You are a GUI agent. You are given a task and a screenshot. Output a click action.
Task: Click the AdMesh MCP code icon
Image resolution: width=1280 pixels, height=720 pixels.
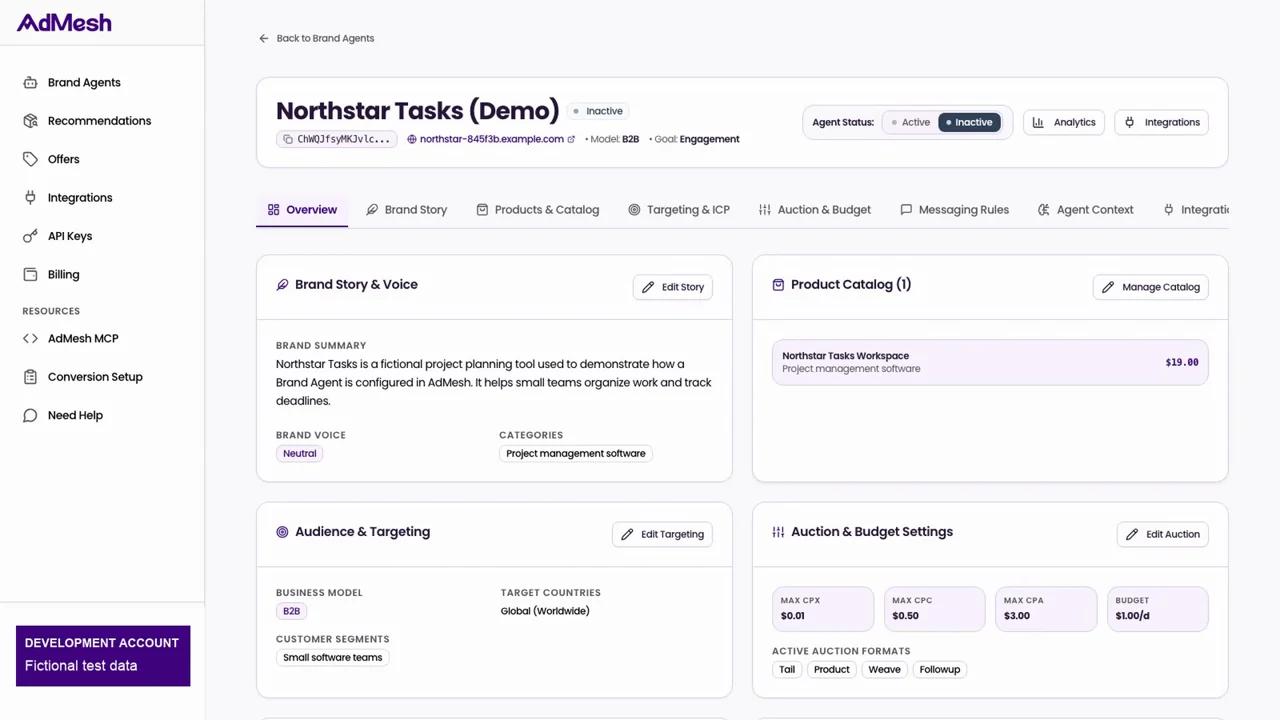coord(30,339)
